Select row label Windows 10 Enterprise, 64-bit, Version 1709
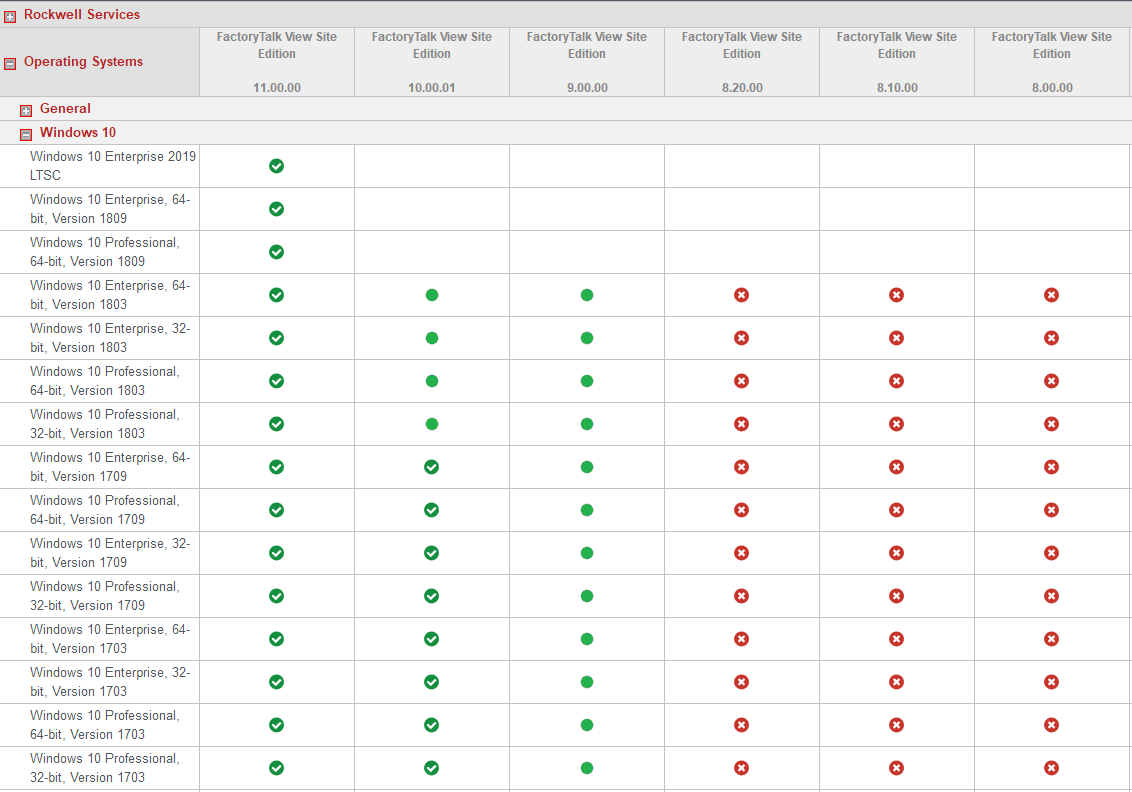This screenshot has height=792, width=1132. coord(110,467)
